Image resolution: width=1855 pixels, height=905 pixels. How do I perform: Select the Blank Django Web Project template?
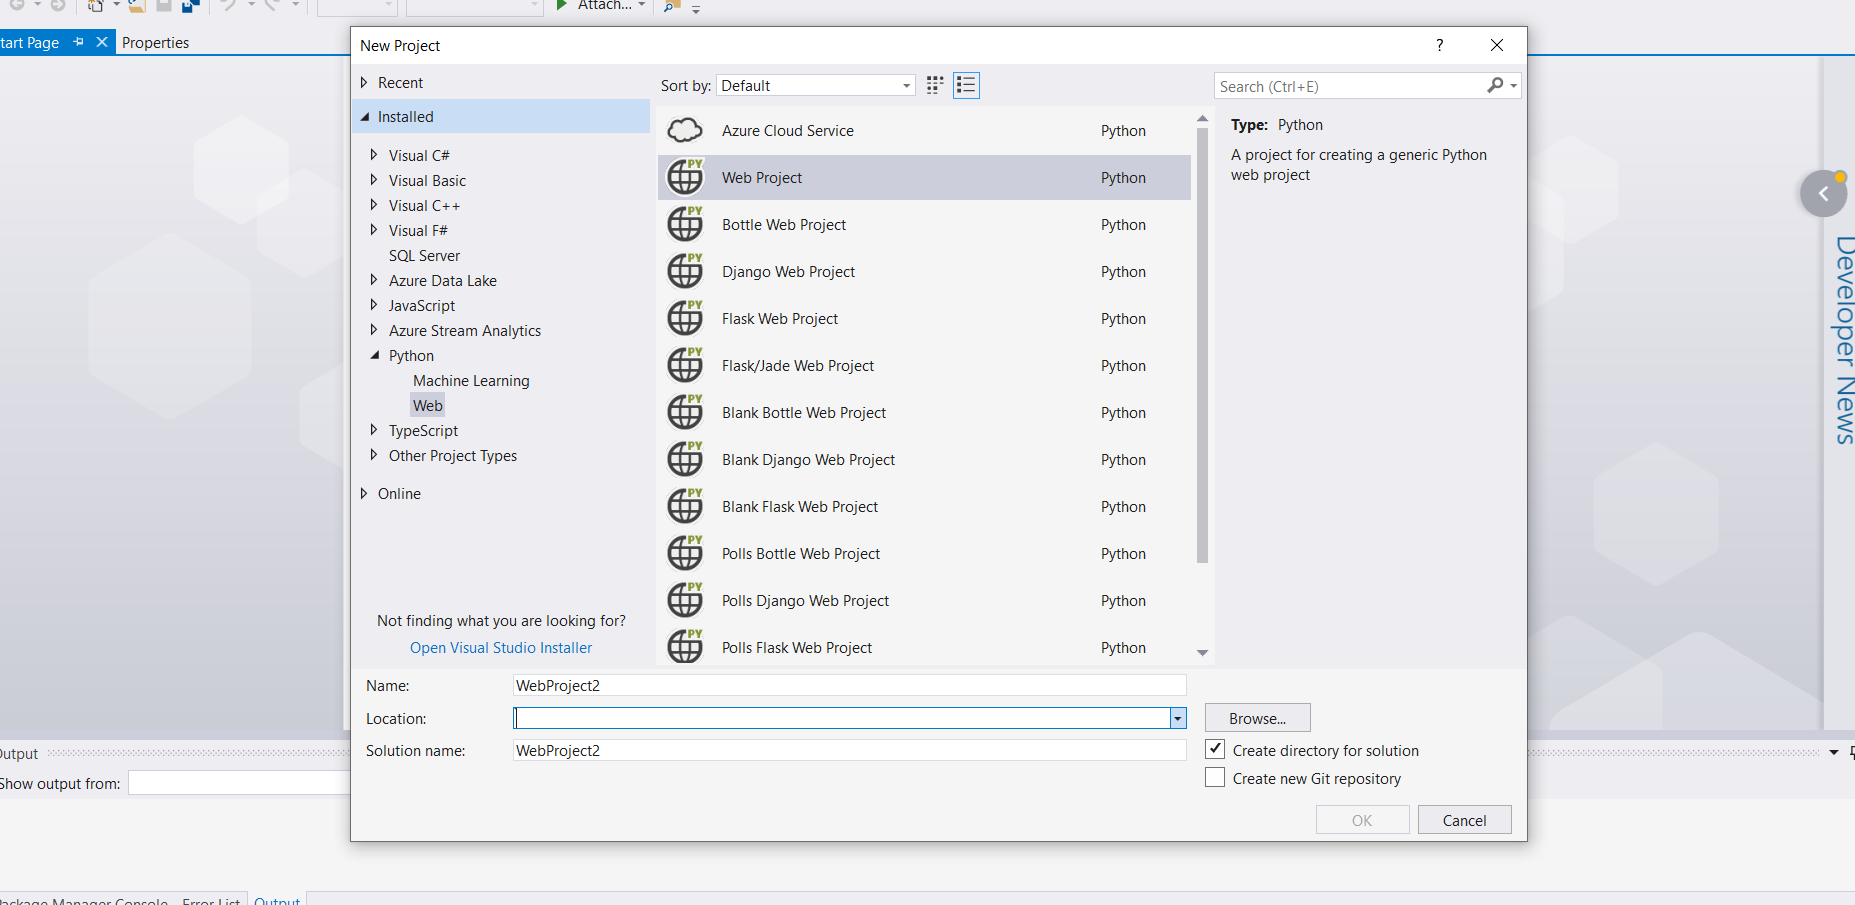[924, 459]
